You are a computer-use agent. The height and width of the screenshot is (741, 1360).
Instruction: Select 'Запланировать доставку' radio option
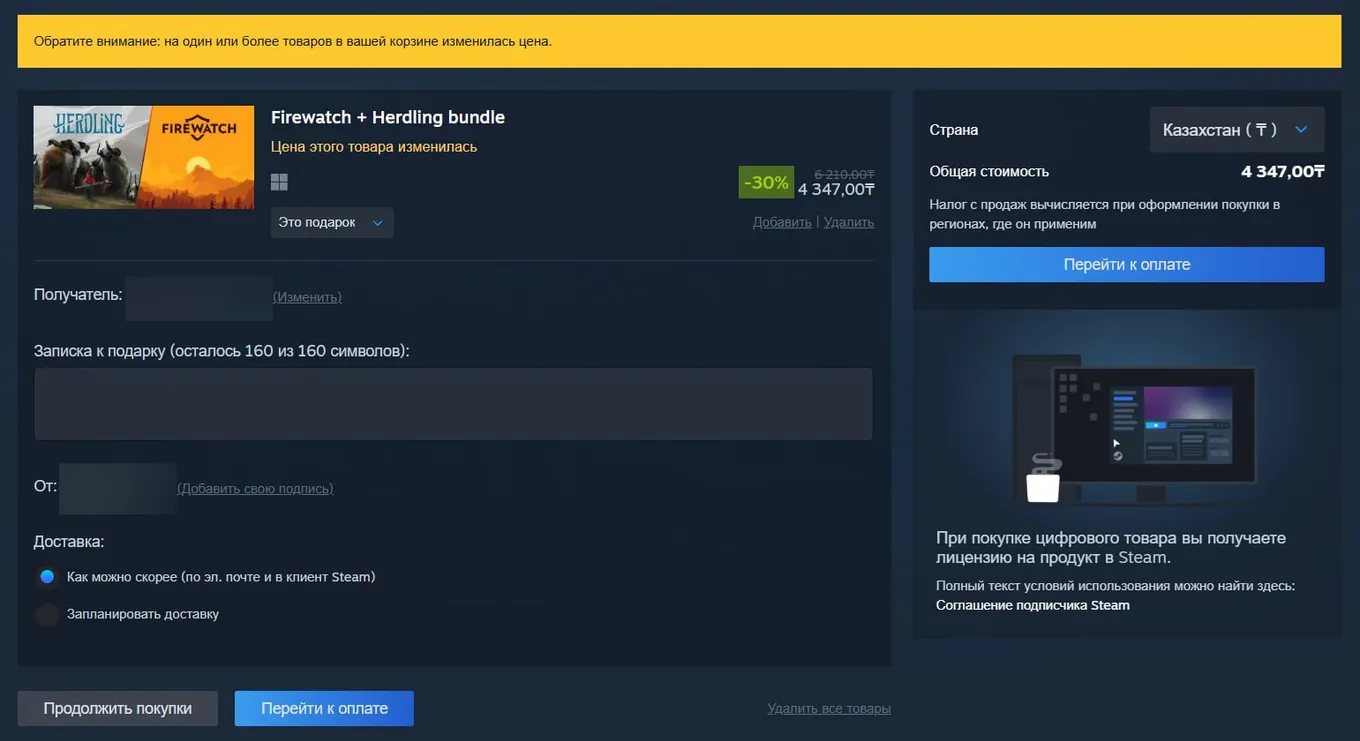47,614
